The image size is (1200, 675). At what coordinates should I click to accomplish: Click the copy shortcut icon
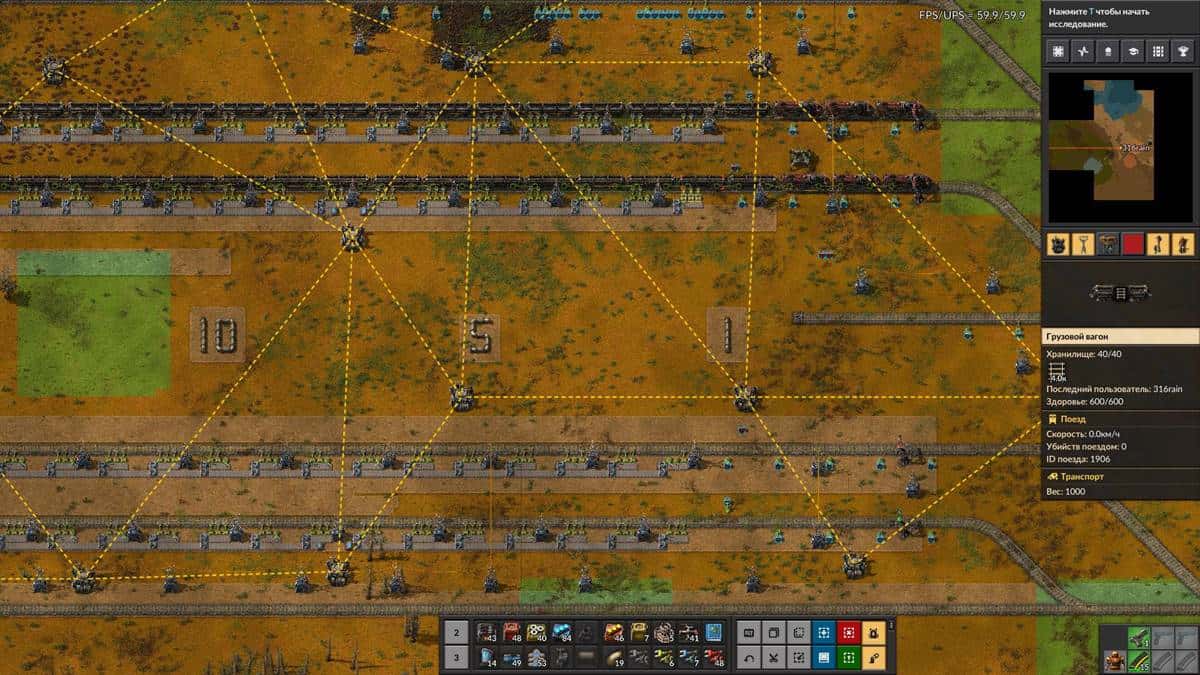[773, 632]
